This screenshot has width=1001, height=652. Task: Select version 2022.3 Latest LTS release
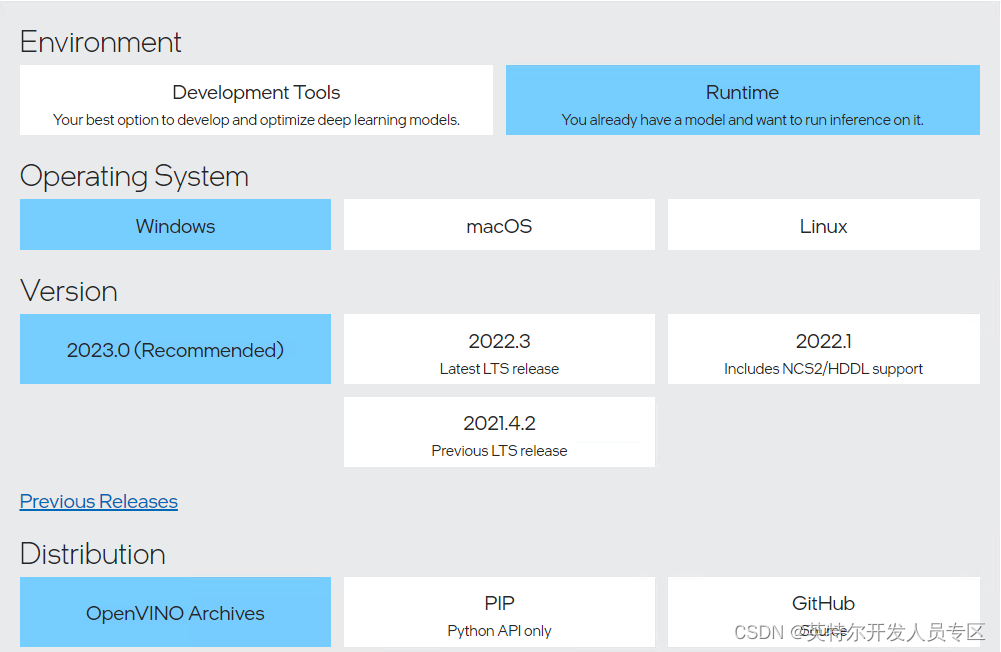[499, 349]
